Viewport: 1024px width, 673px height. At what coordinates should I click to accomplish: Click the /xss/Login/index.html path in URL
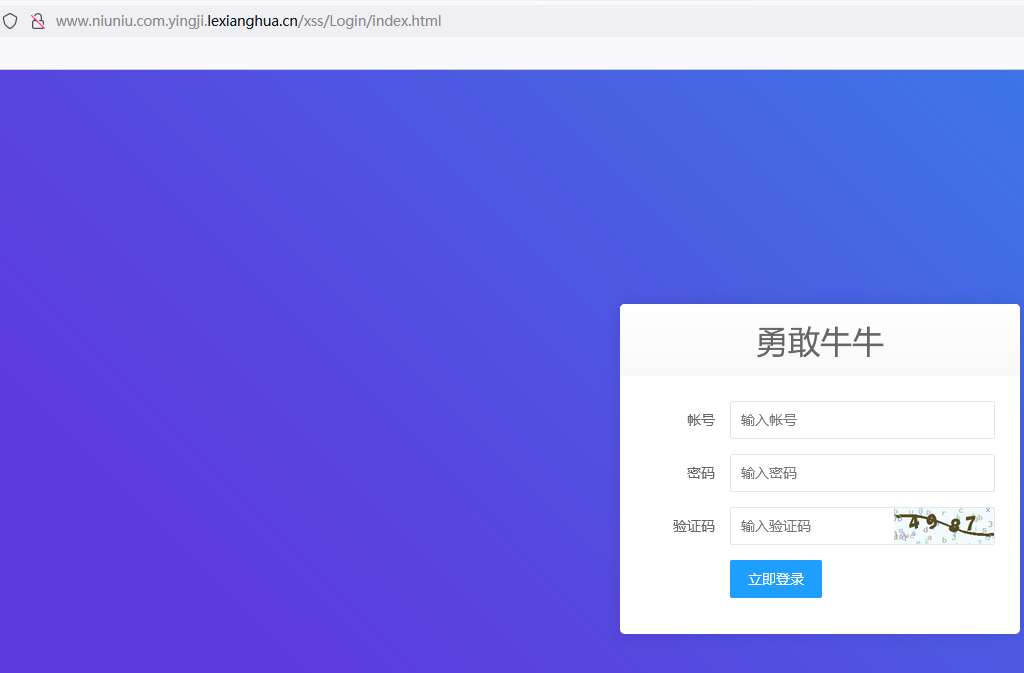click(x=370, y=21)
